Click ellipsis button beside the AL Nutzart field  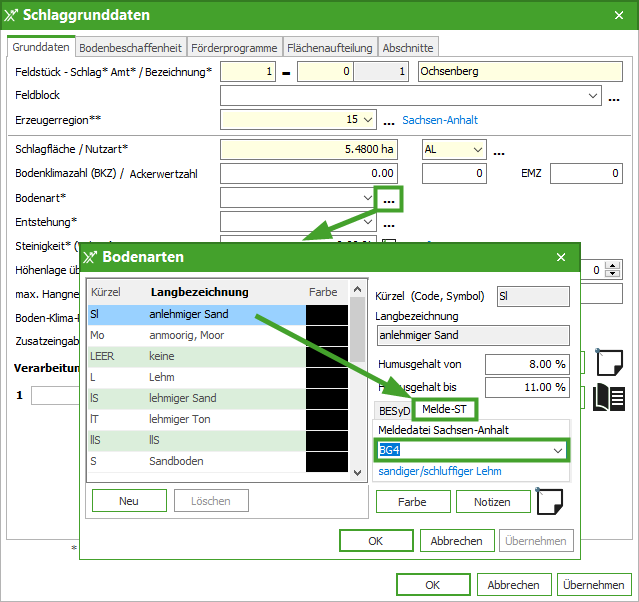(x=498, y=152)
